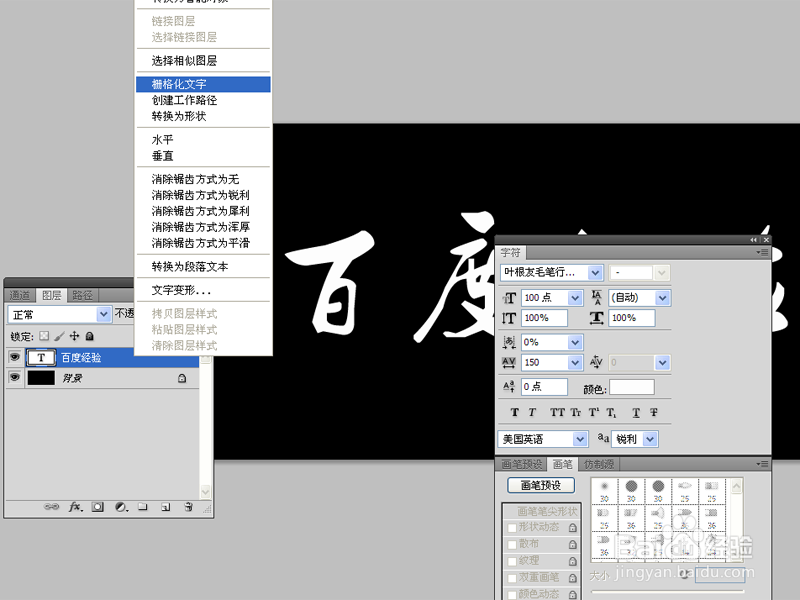Open the leading dropdown (自动)
Screen dimensions: 800x600
[x=662, y=298]
